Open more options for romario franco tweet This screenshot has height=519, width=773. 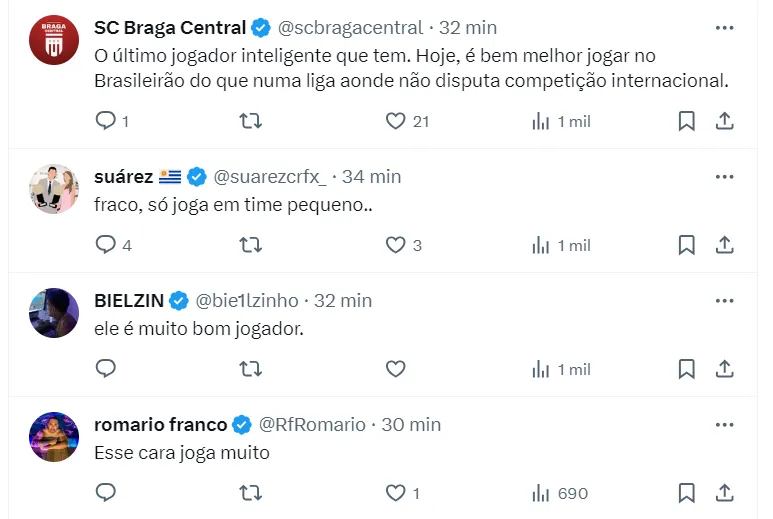click(x=725, y=424)
